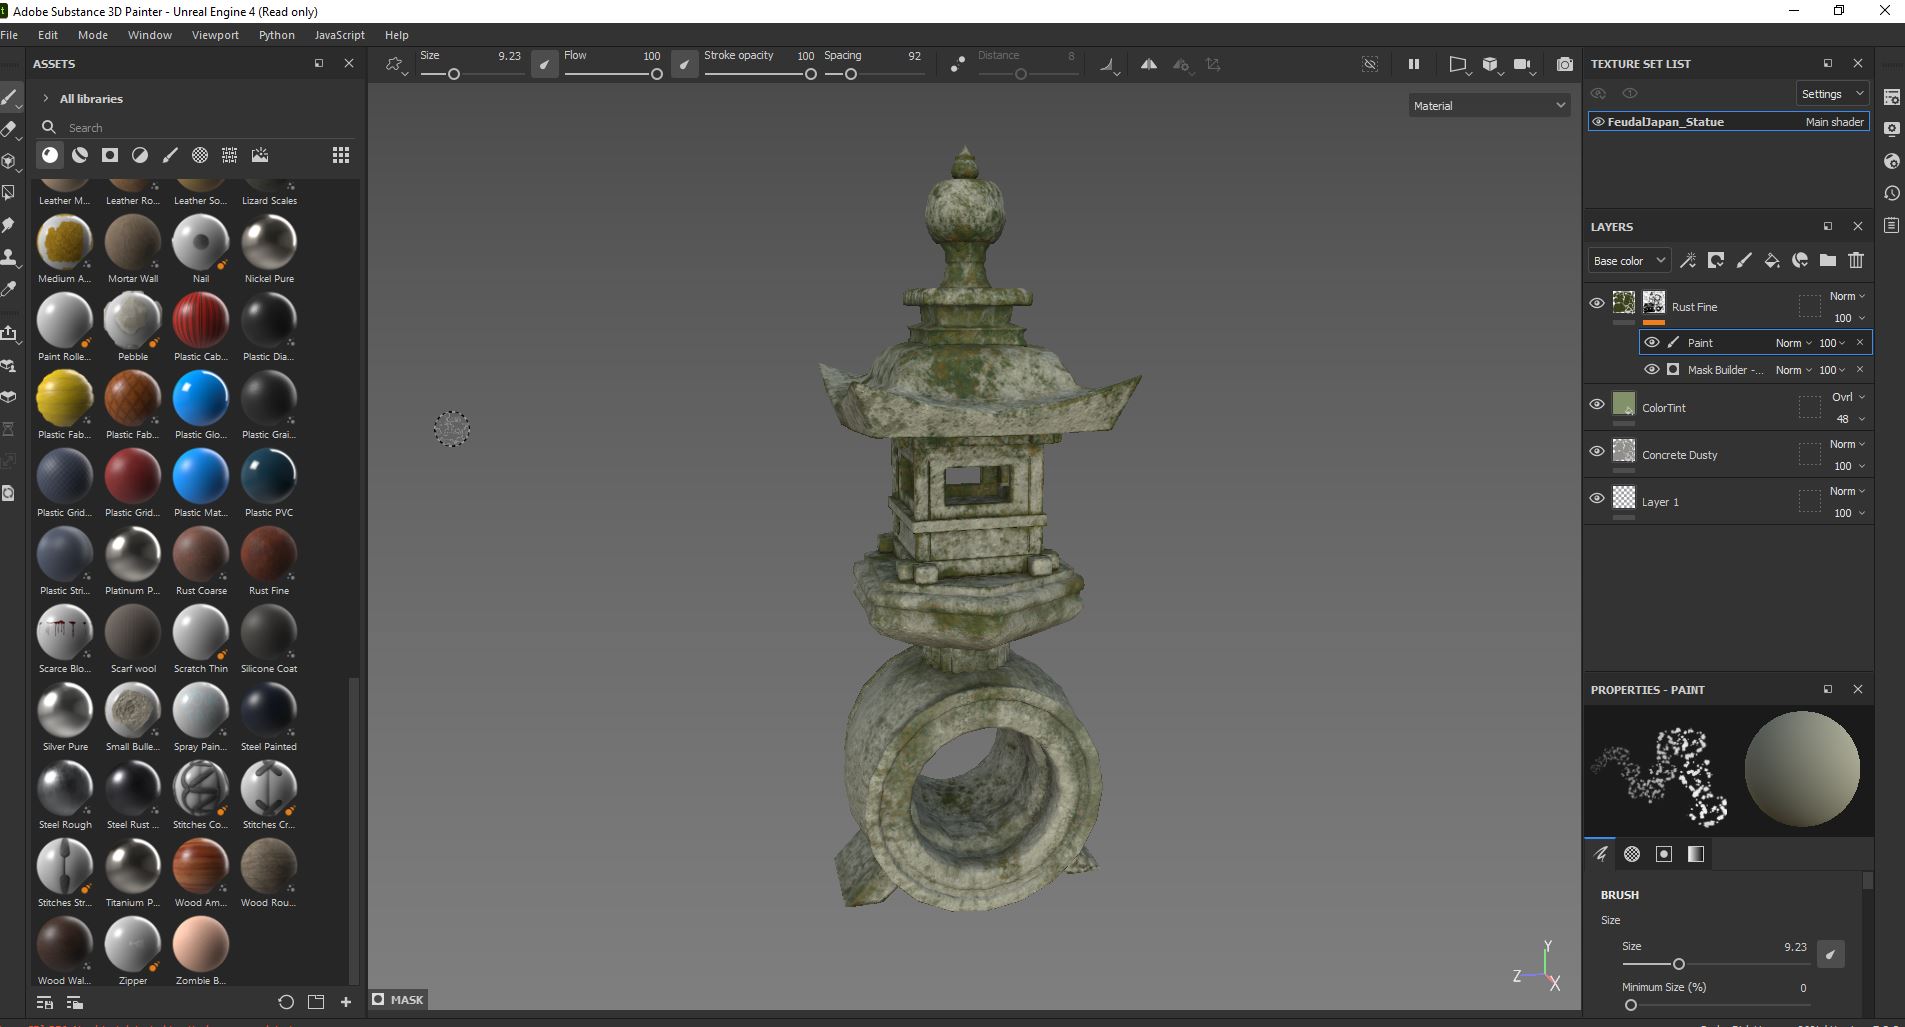Select the Rust Coarse material thumbnail

click(201, 555)
